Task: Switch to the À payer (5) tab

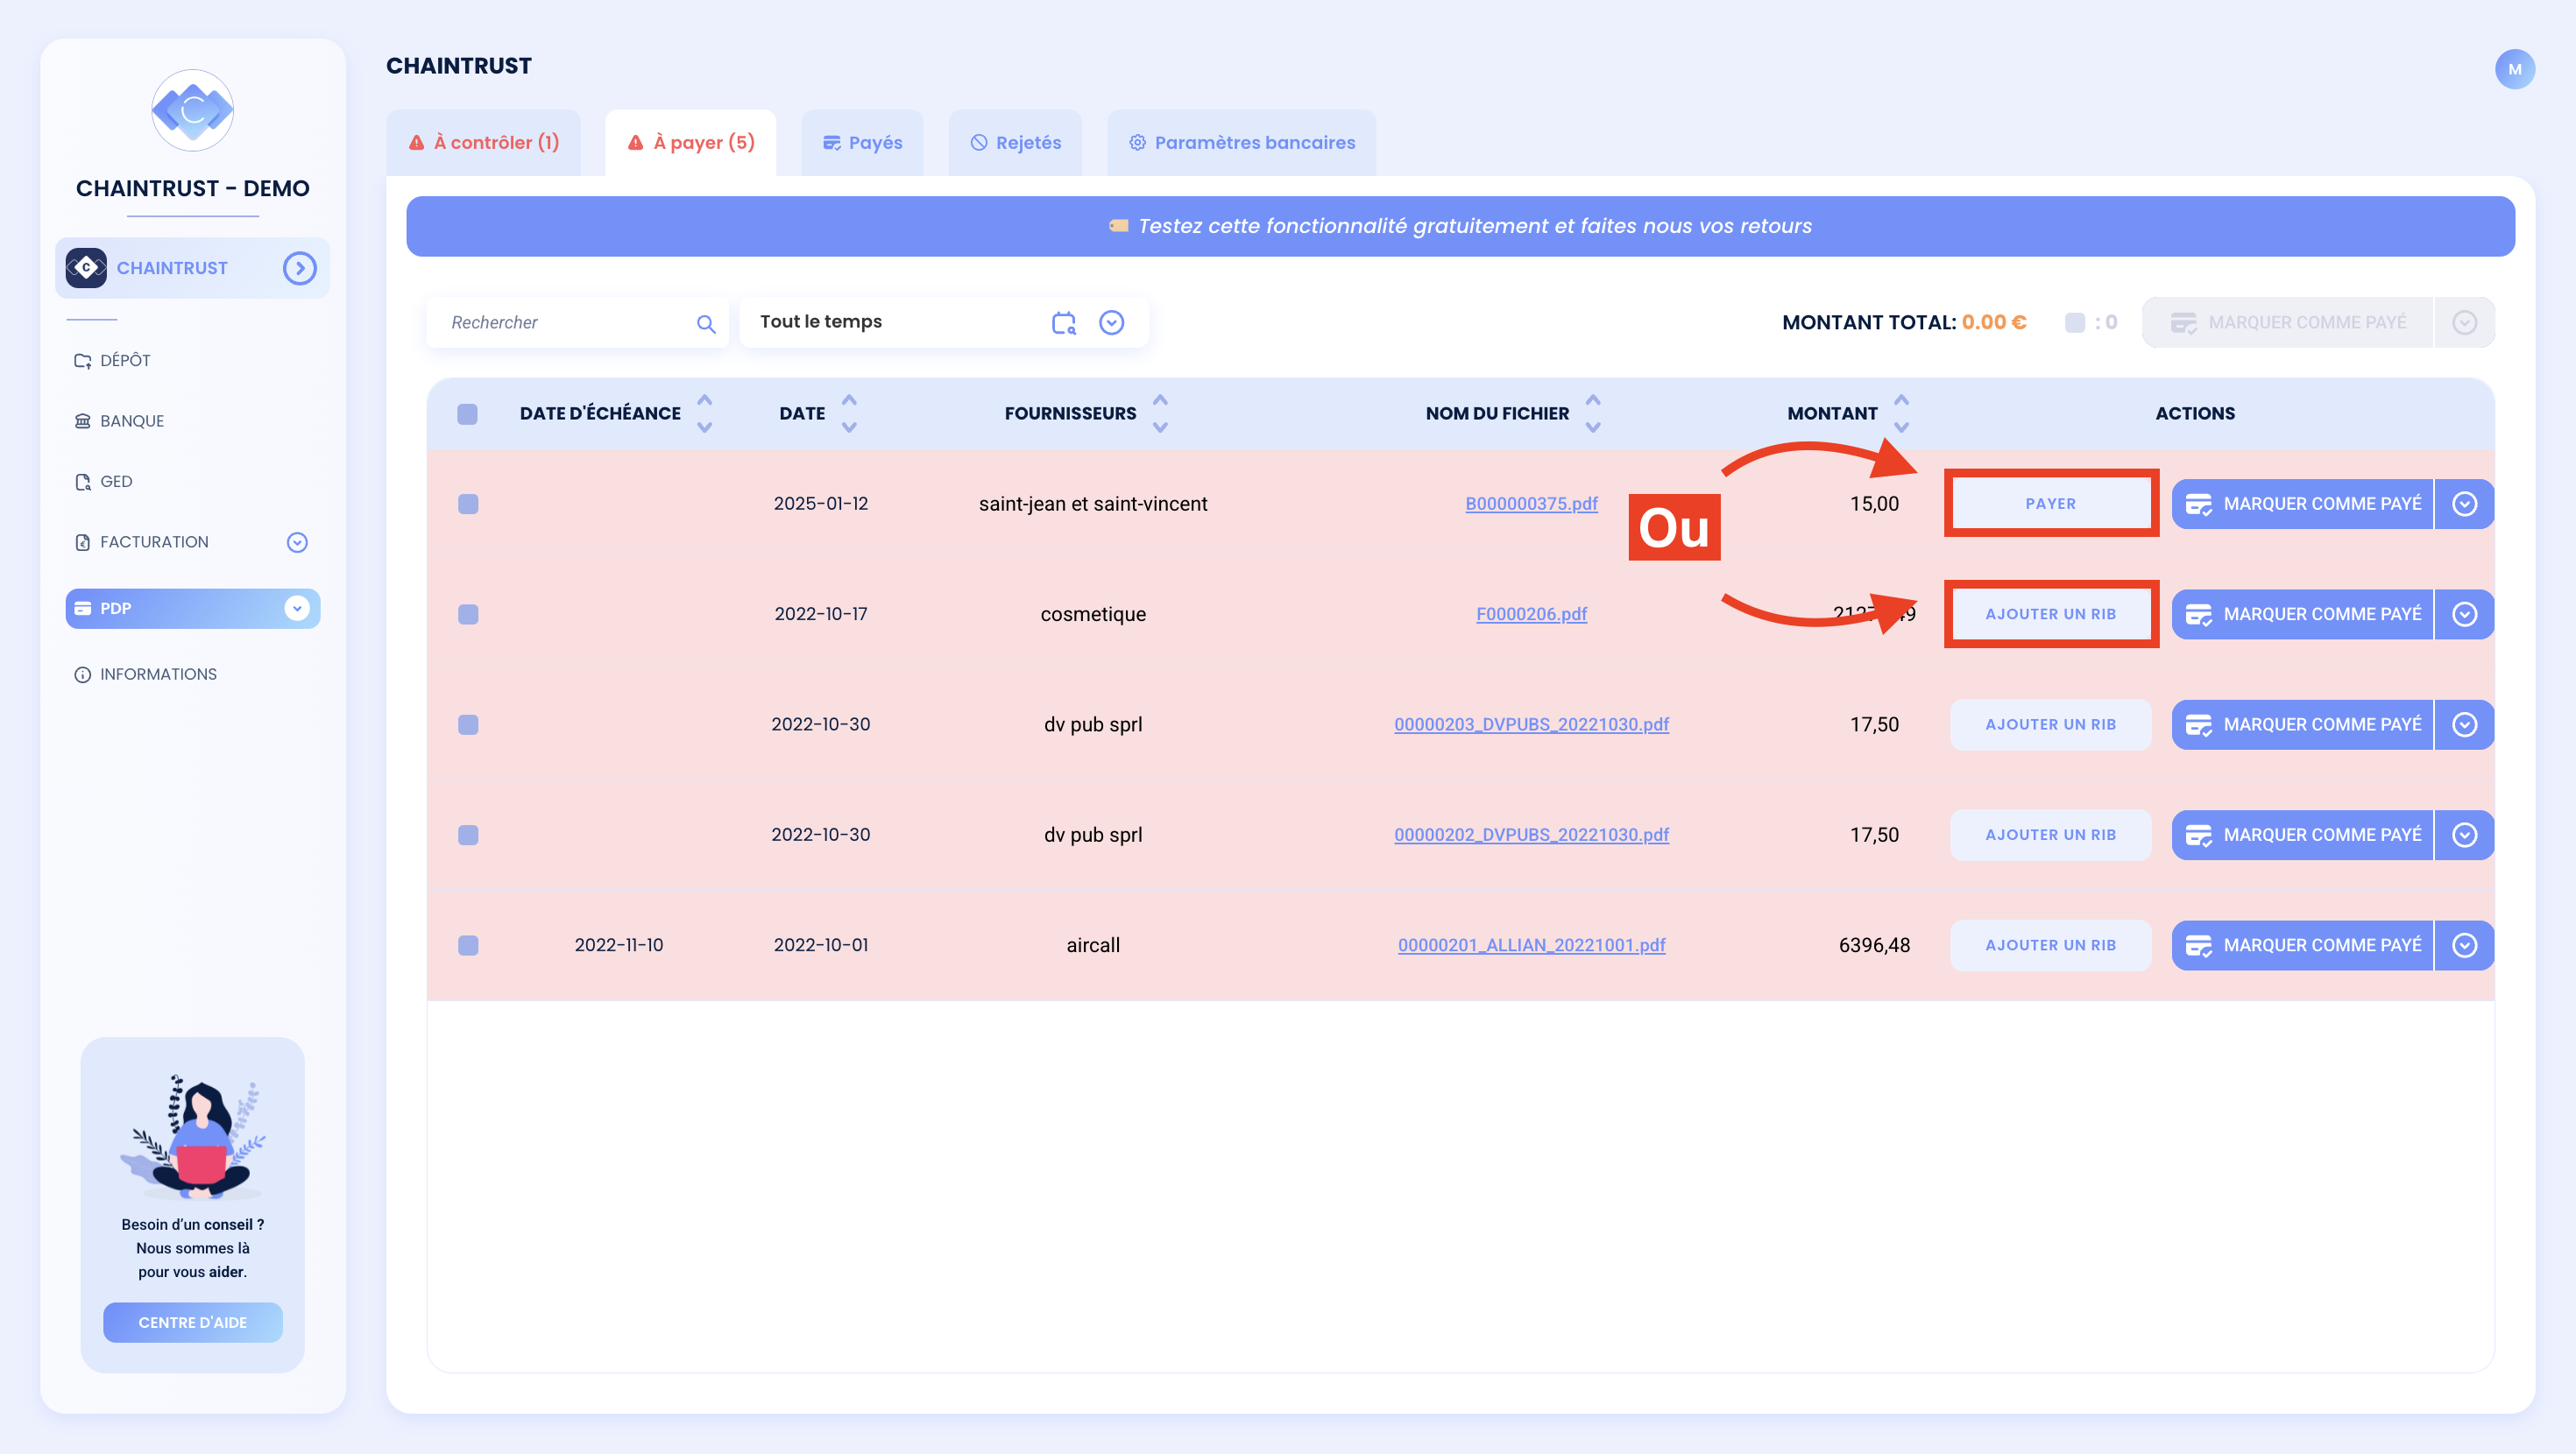Action: click(x=691, y=143)
